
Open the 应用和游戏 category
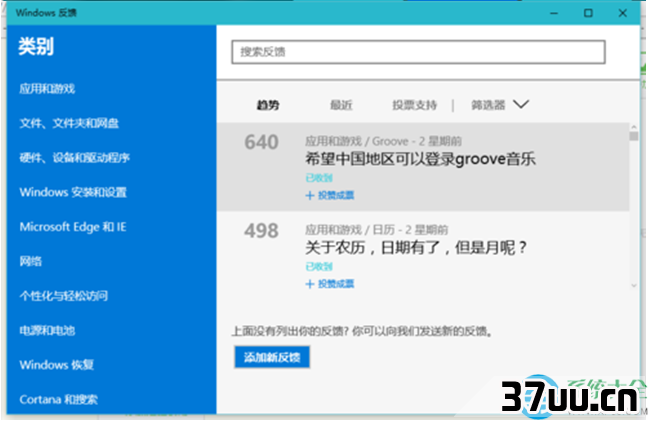pyautogui.click(x=47, y=88)
